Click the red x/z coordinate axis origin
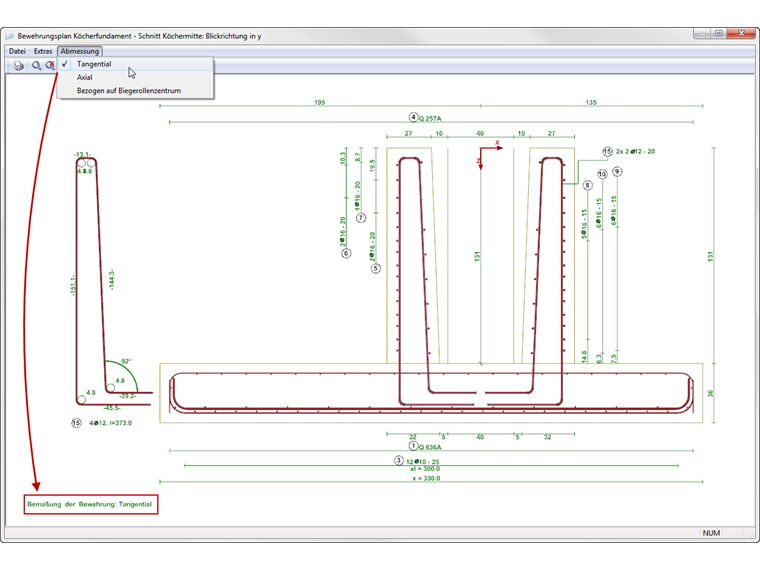Image resolution: width=760 pixels, height=570 pixels. (x=481, y=148)
